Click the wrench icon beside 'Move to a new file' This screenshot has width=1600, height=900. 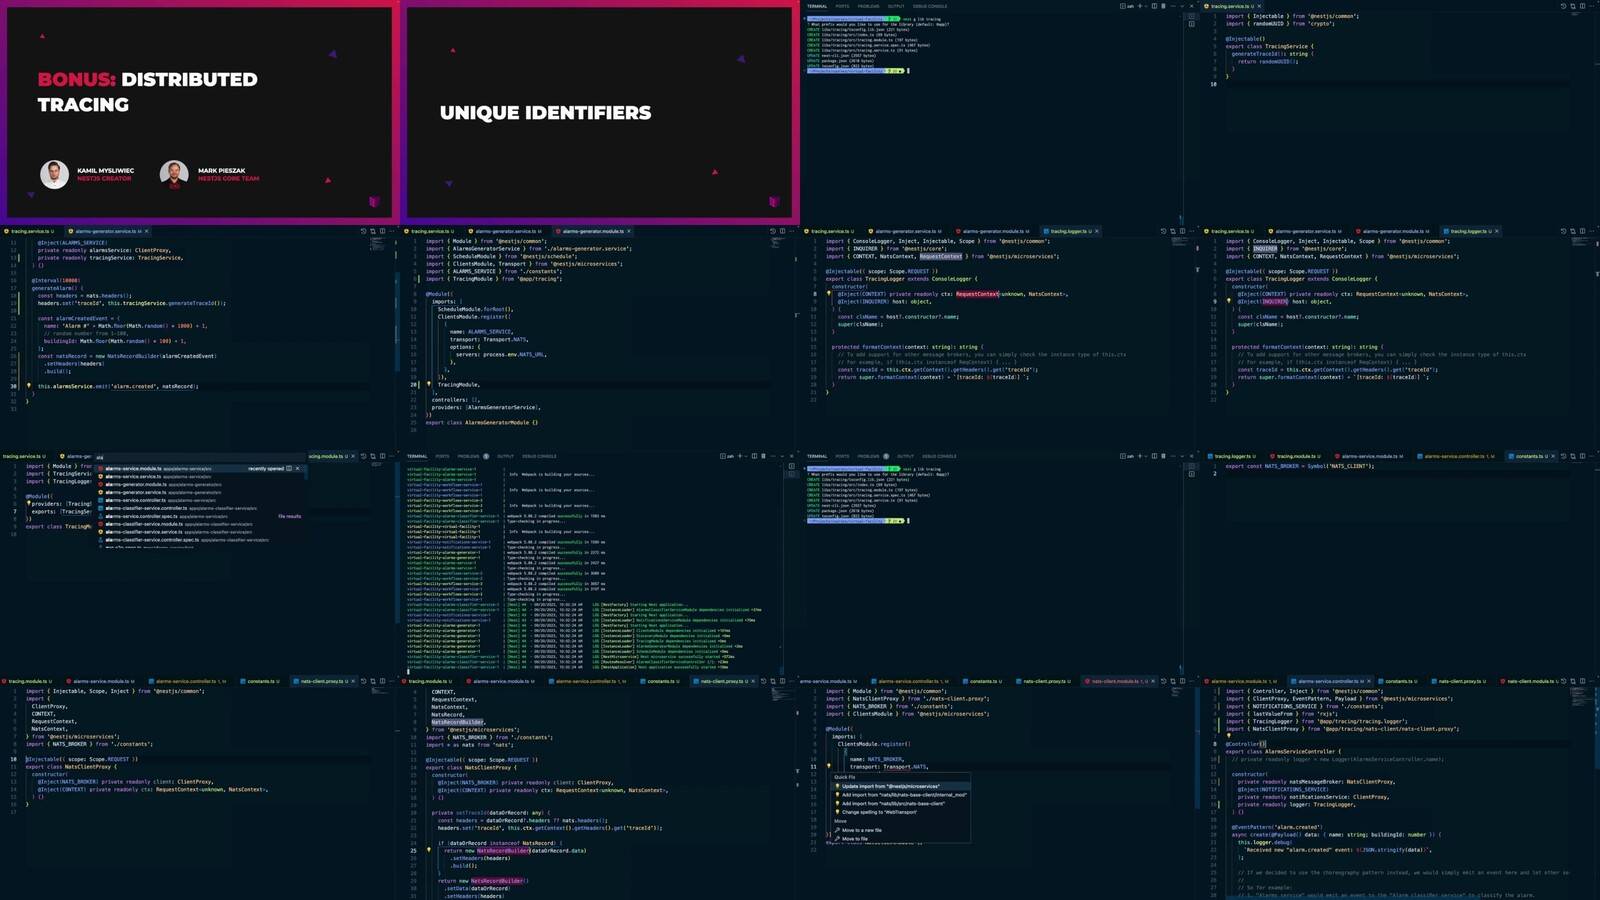click(837, 830)
